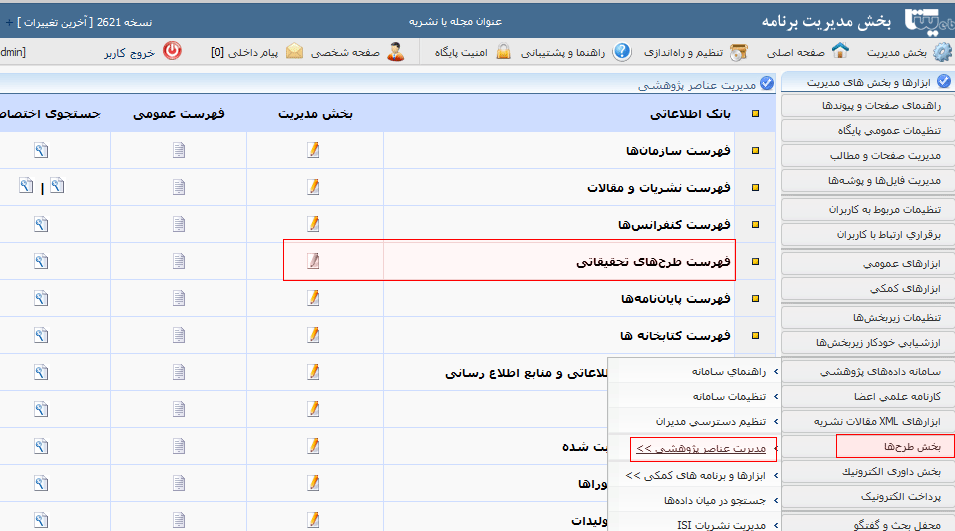Click the red خروج کاربر logout icon
The width and height of the screenshot is (955, 531).
(172, 51)
